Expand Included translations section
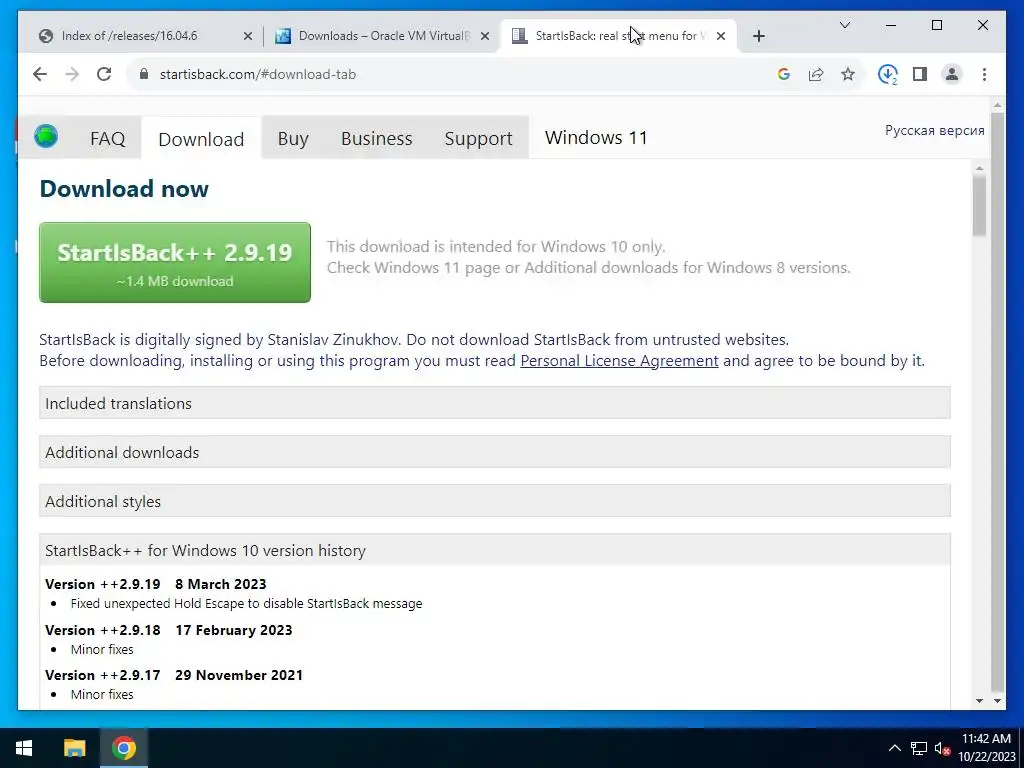The image size is (1024, 768). click(495, 403)
